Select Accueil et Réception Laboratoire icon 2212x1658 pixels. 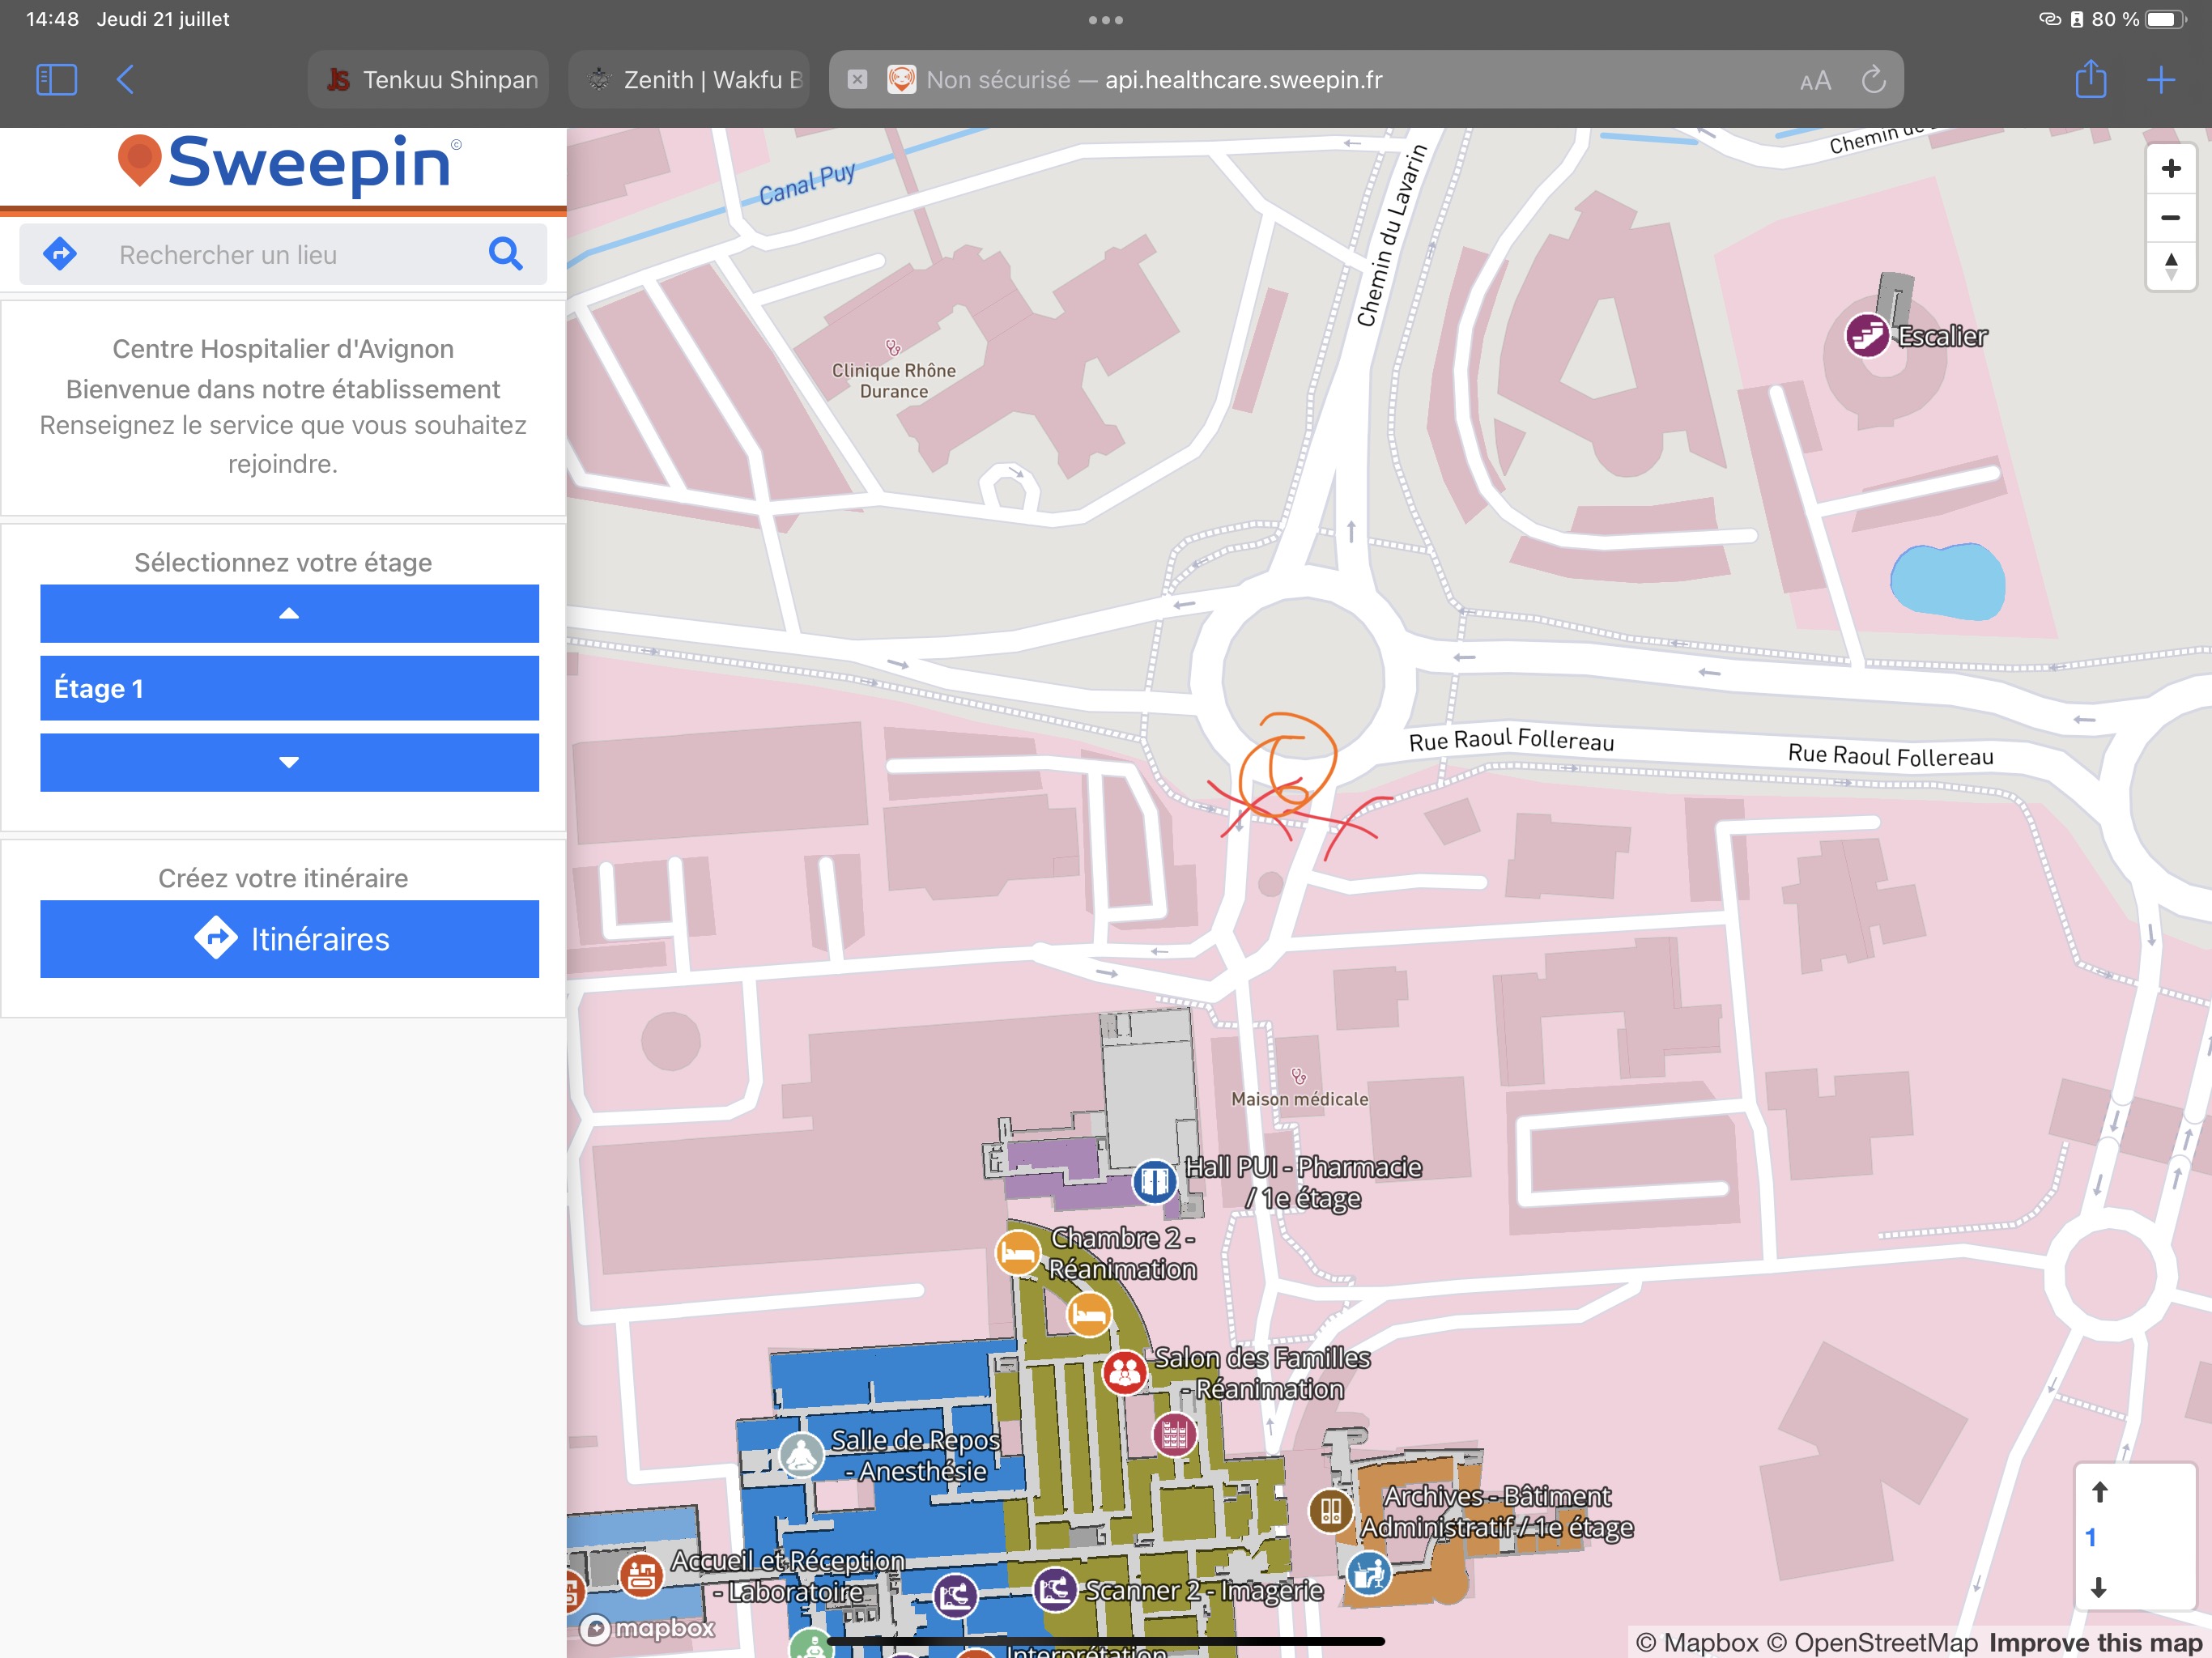641,1576
